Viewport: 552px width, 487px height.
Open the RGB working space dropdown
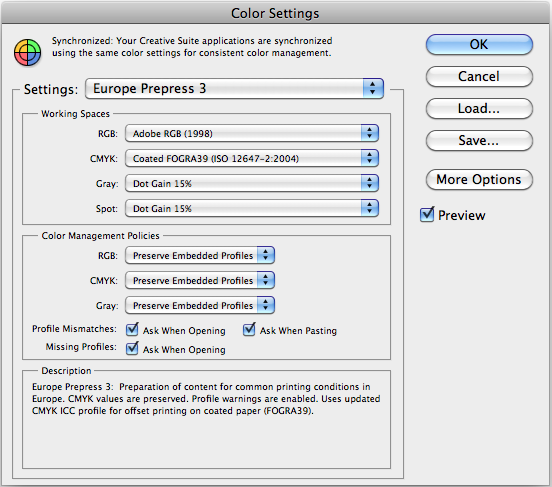pos(252,133)
